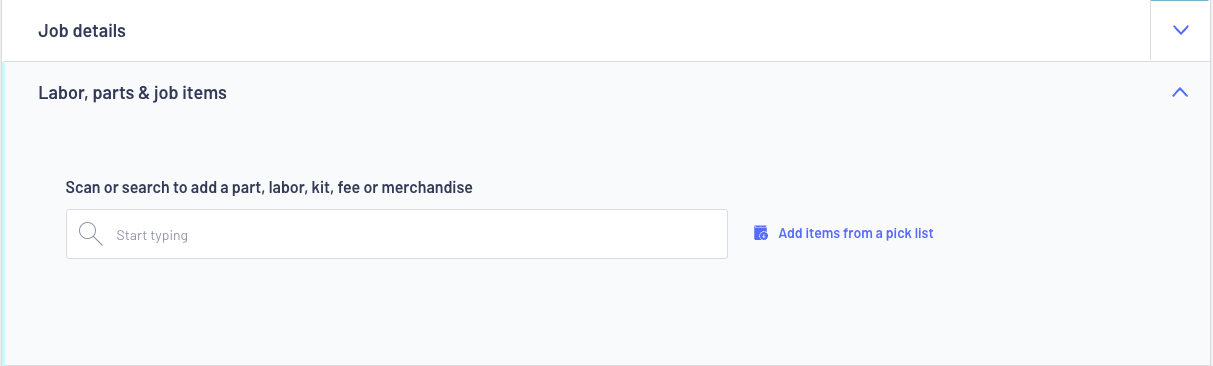
Task: Click the Start typing placeholder text
Action: point(152,235)
